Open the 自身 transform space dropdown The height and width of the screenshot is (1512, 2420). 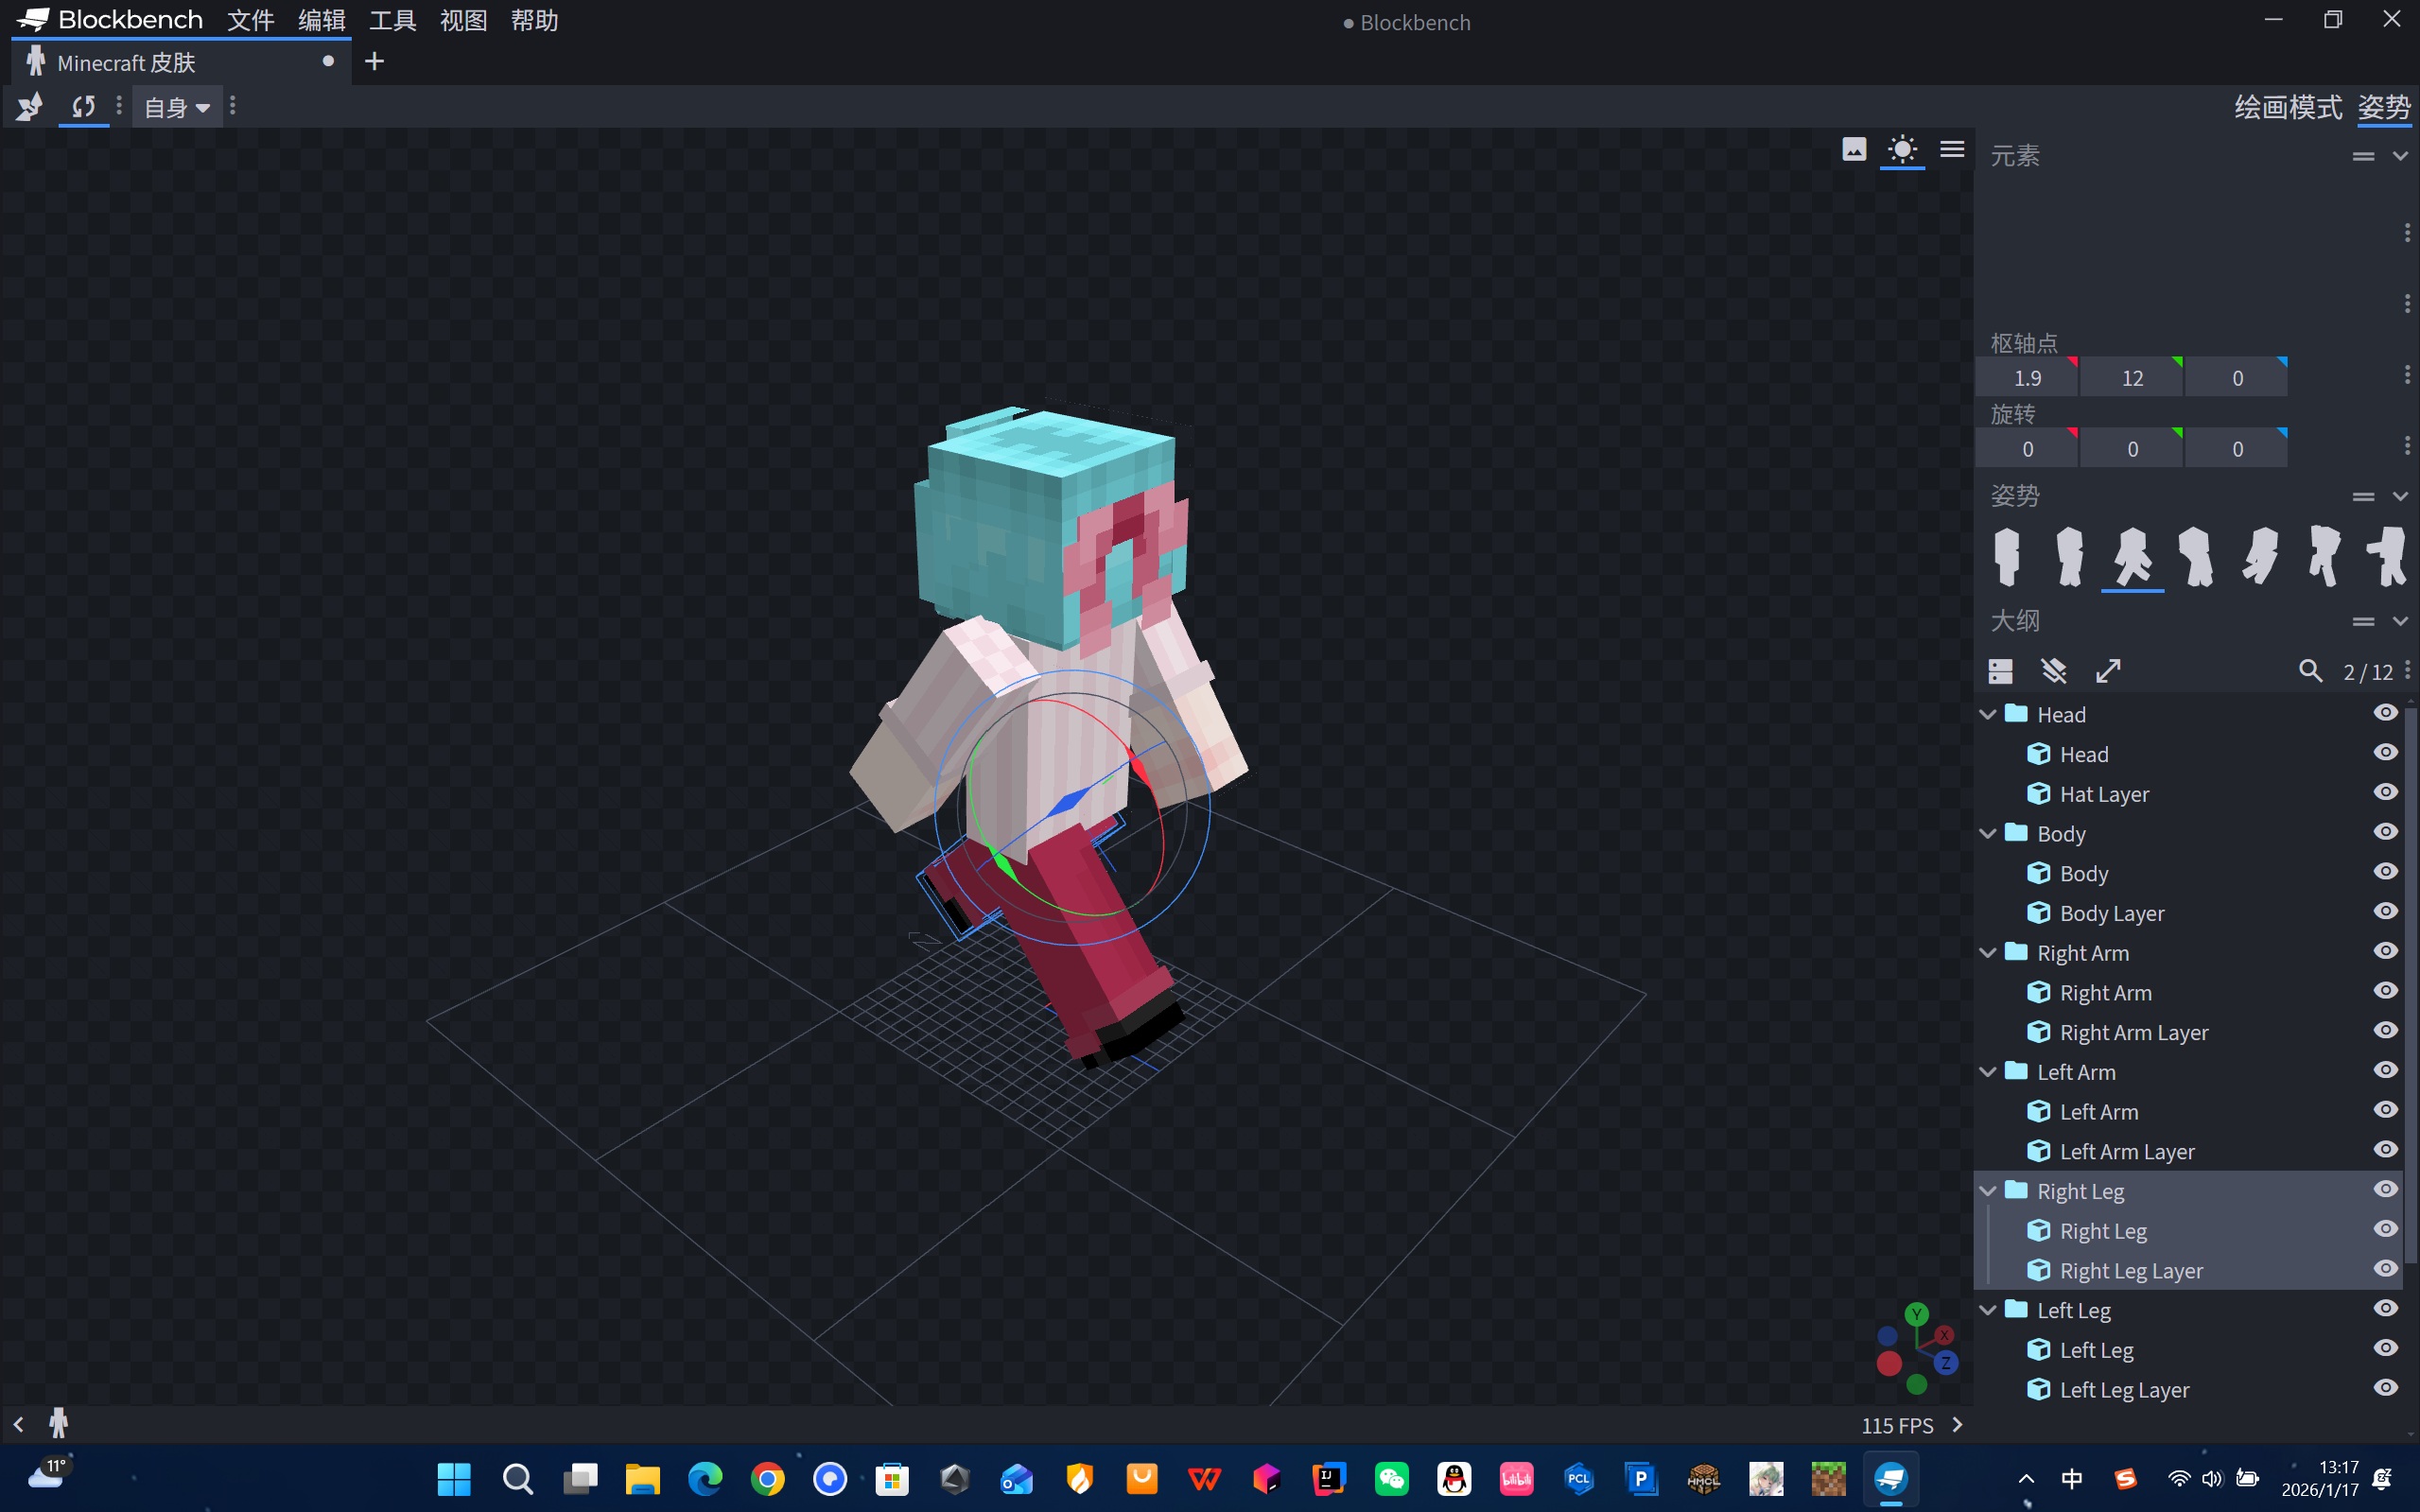pos(177,107)
